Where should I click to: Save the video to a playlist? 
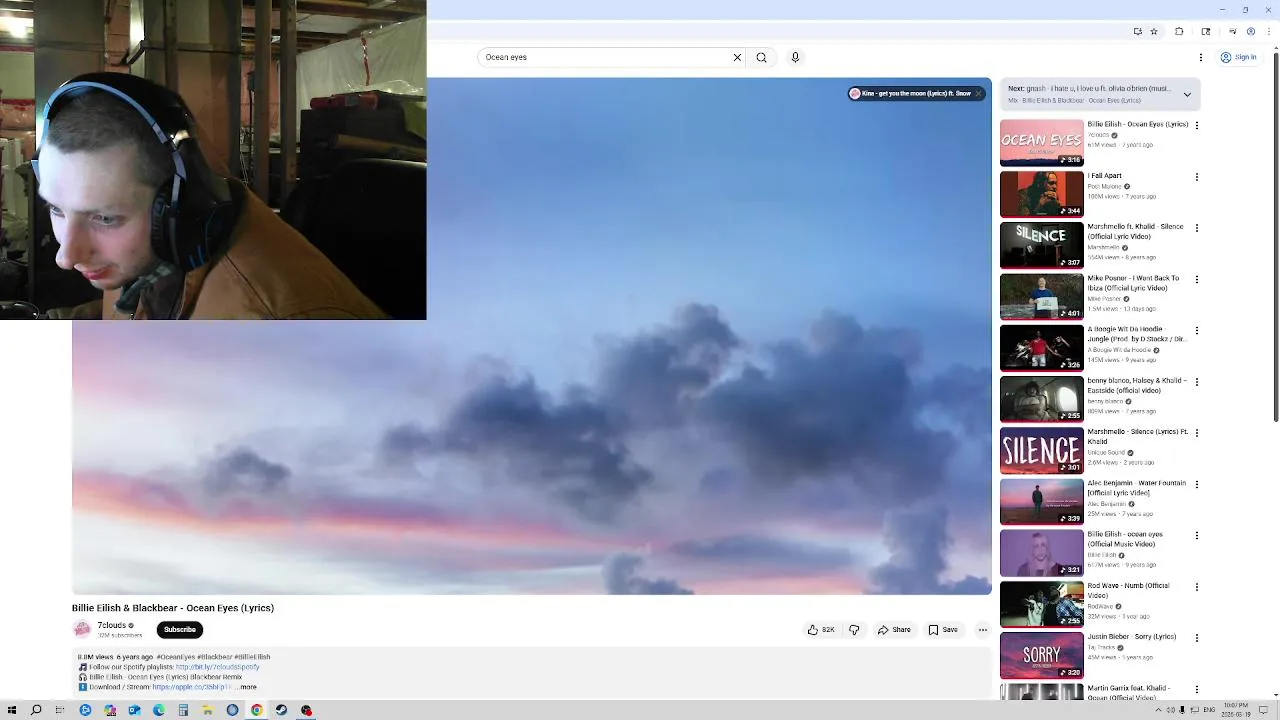(943, 630)
